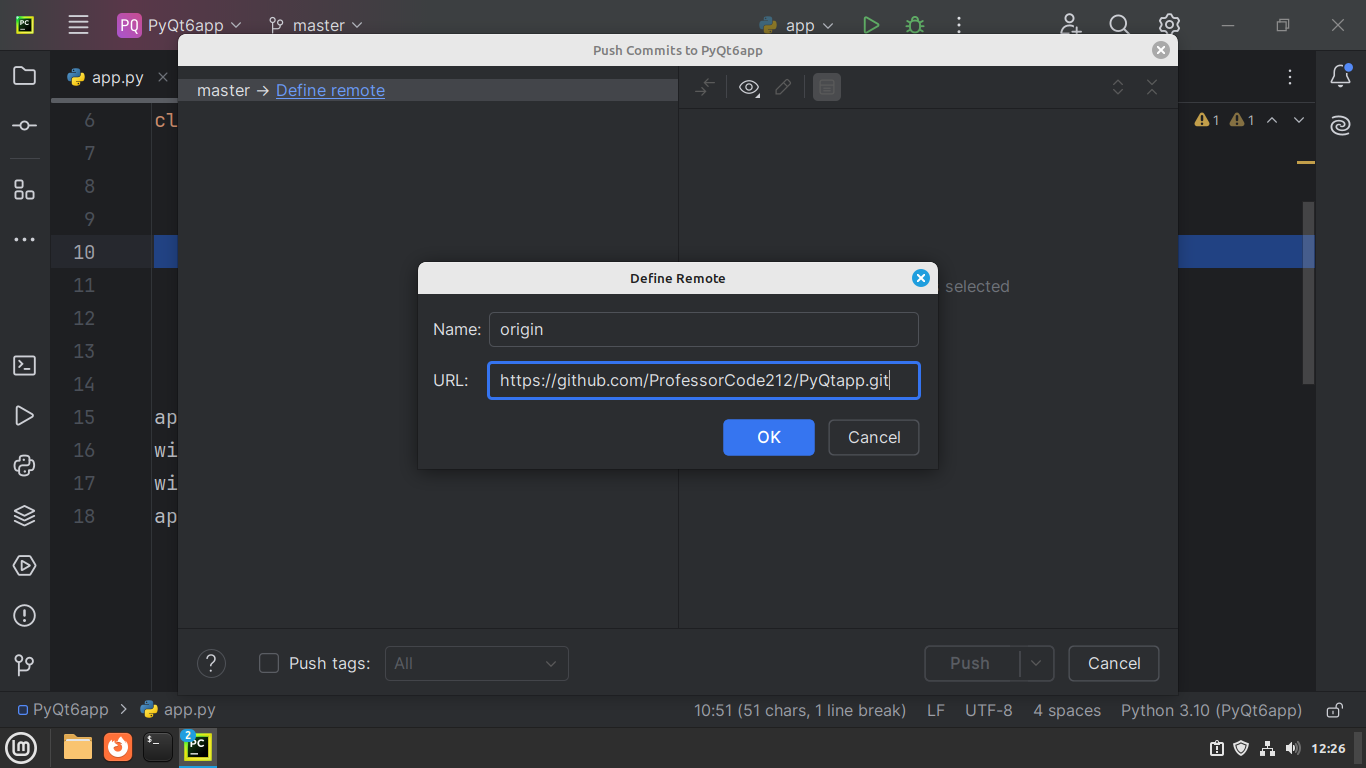Viewport: 1366px width, 768px height.
Task: Click the Define remote link
Action: tap(330, 90)
